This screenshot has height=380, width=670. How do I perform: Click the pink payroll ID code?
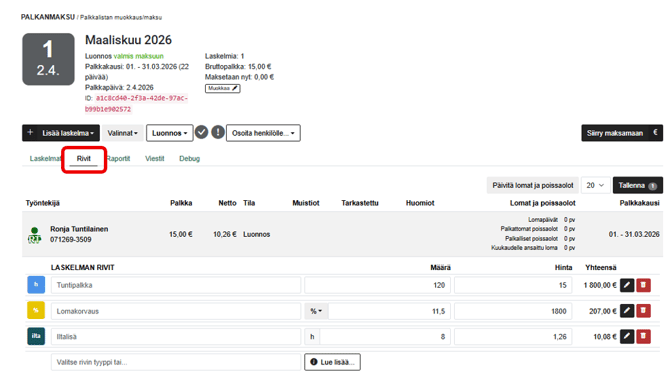[136, 103]
